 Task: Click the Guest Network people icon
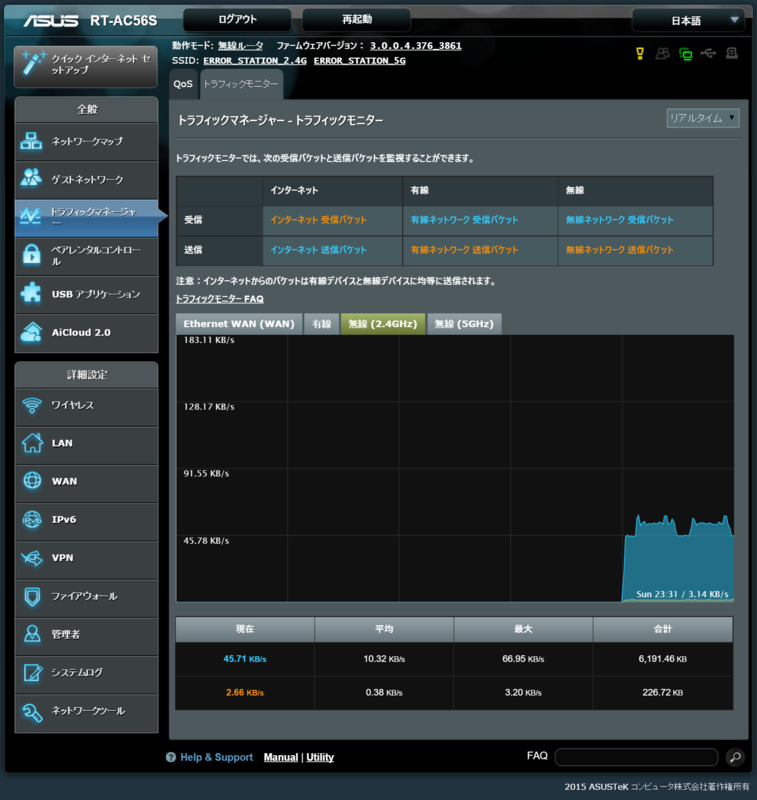(31, 179)
